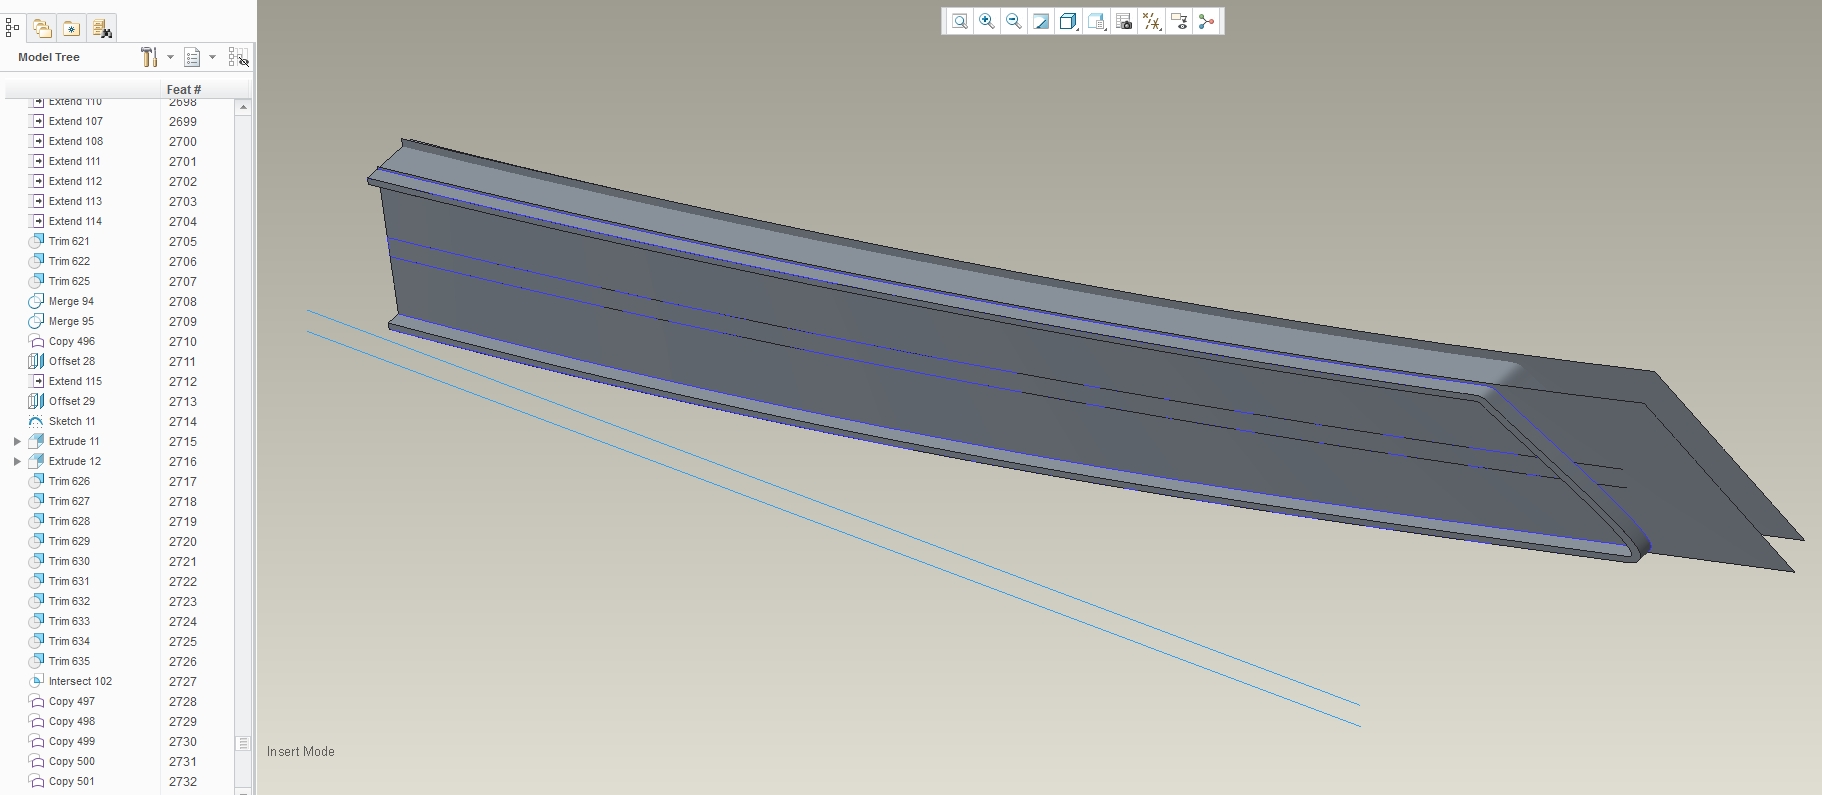This screenshot has width=1822, height=795.
Task: Select the Trim 632 feature
Action: pyautogui.click(x=69, y=601)
